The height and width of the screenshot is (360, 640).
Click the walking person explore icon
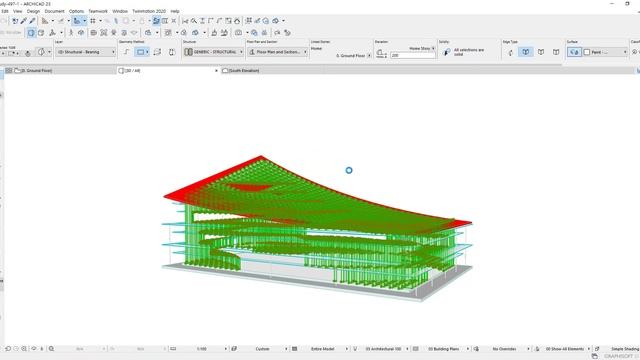click(71, 33)
